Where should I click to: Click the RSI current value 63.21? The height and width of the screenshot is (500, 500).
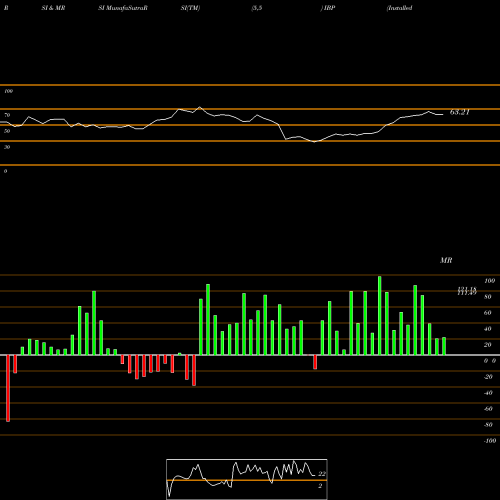point(460,112)
